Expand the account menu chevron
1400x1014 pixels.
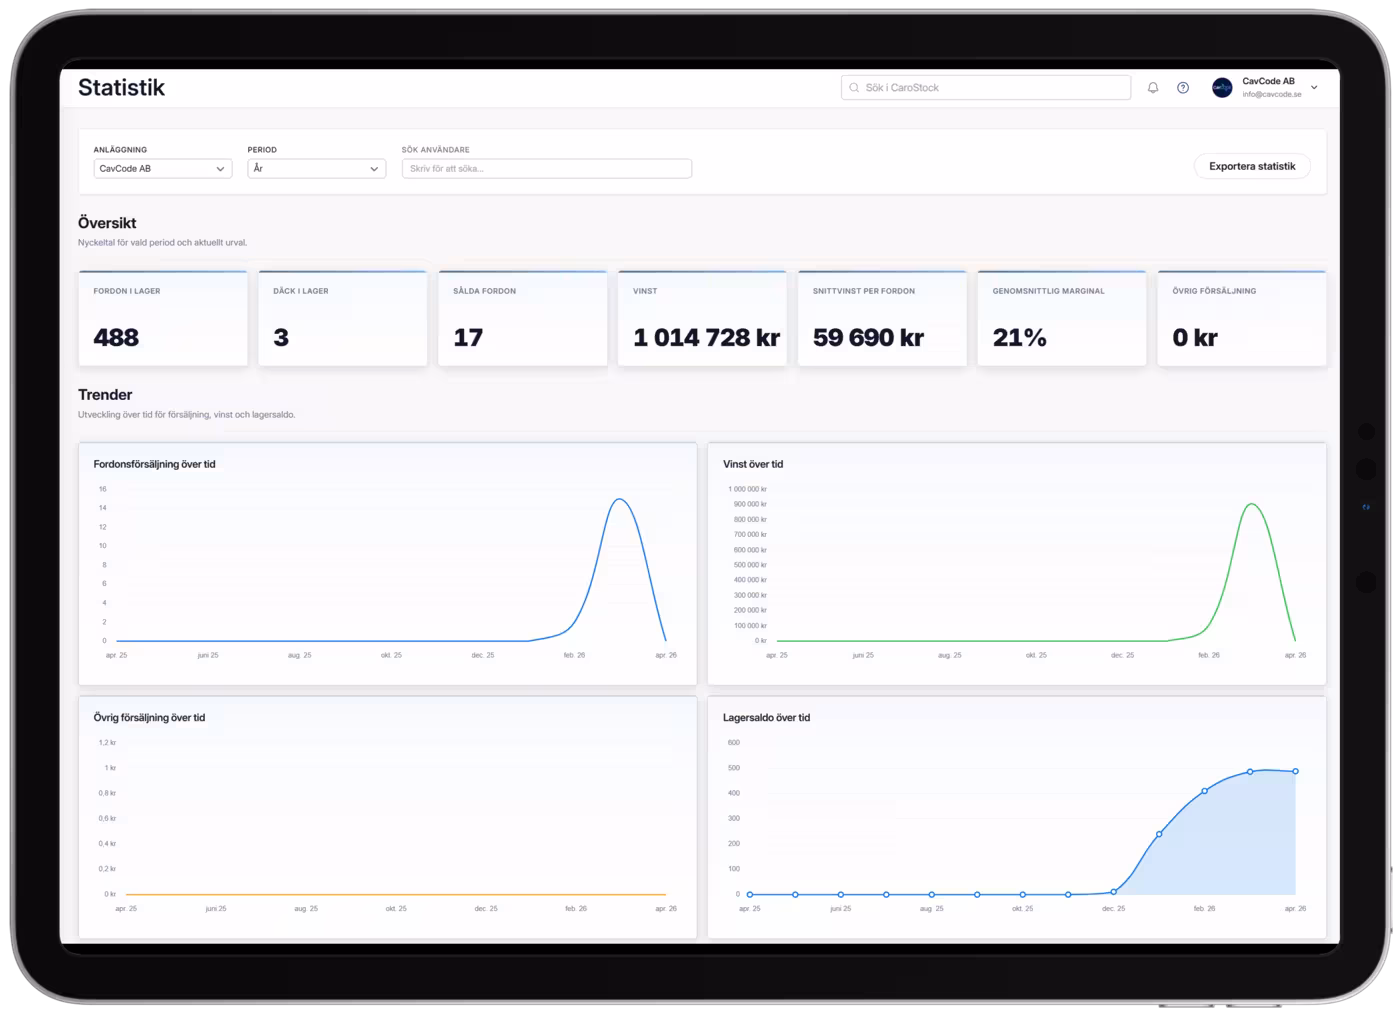click(x=1314, y=88)
